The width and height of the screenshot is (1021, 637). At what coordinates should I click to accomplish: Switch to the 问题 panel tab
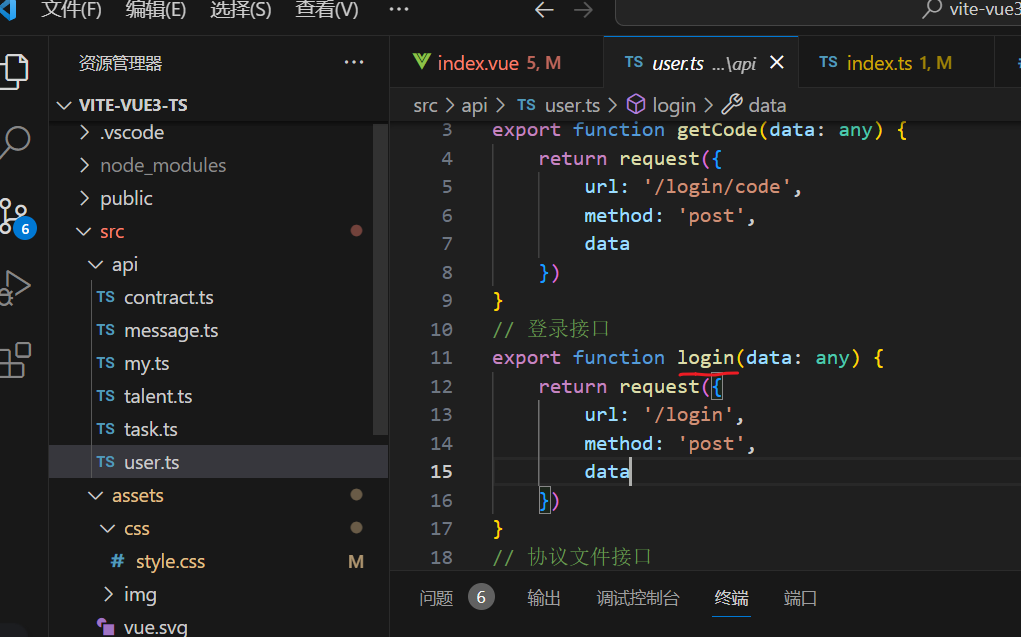point(437,598)
